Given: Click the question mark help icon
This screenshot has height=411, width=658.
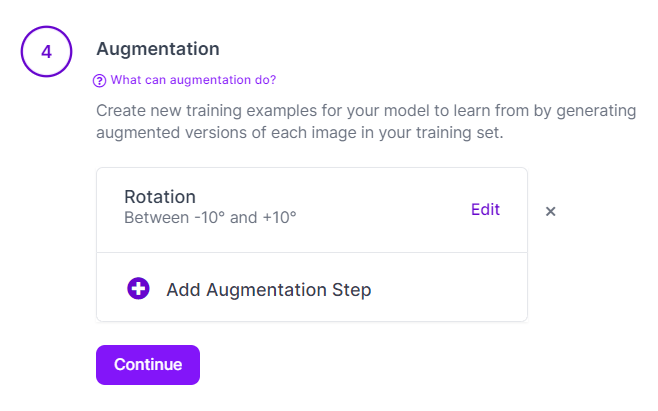Looking at the screenshot, I should point(99,80).
